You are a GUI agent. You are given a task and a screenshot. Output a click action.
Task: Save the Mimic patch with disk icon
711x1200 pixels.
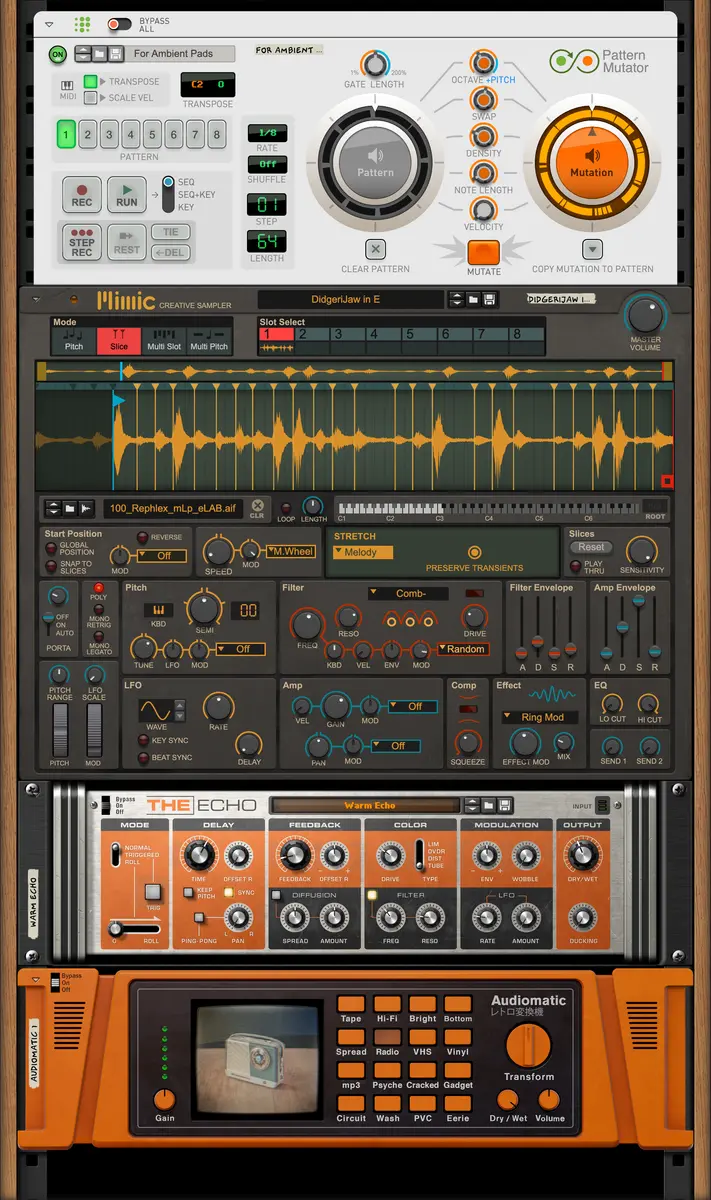(x=489, y=299)
